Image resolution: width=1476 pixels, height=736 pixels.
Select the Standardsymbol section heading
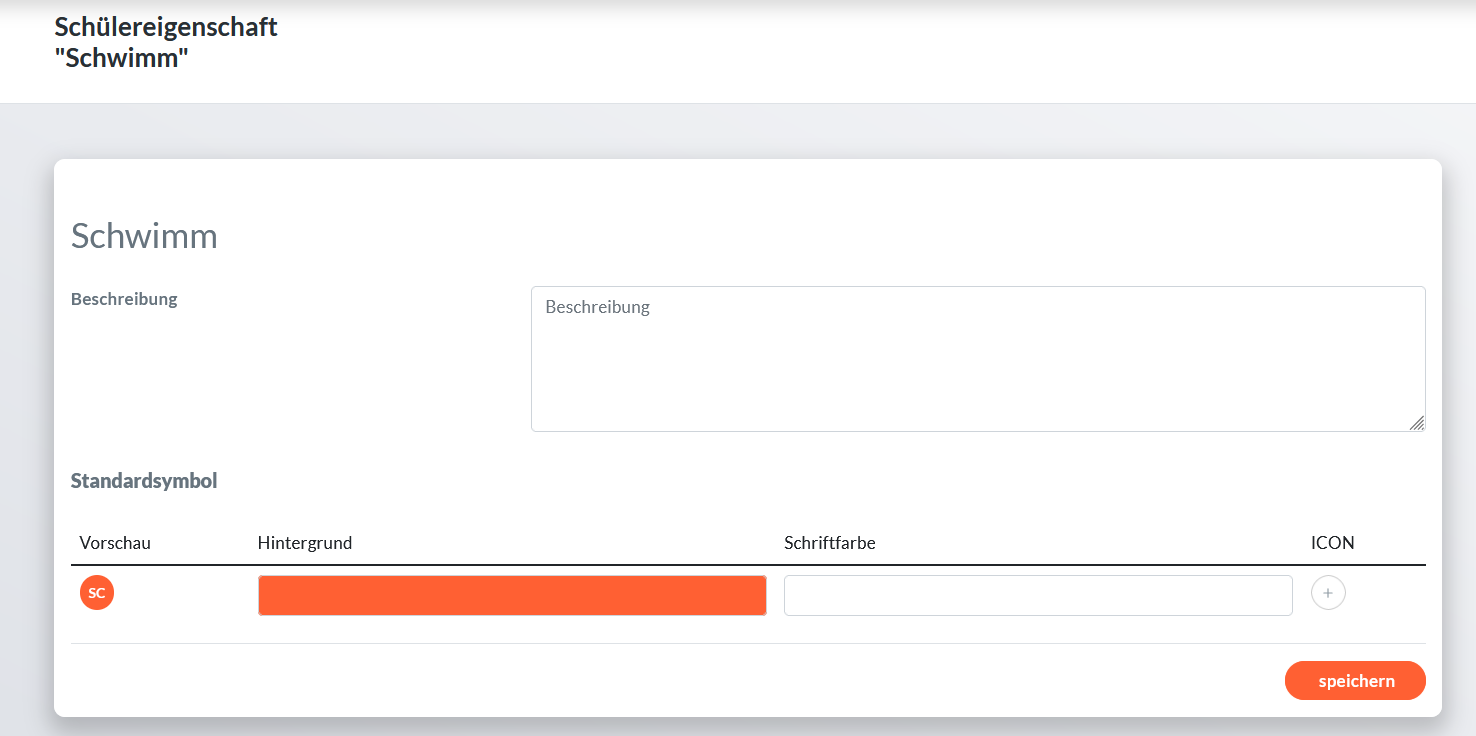[144, 481]
